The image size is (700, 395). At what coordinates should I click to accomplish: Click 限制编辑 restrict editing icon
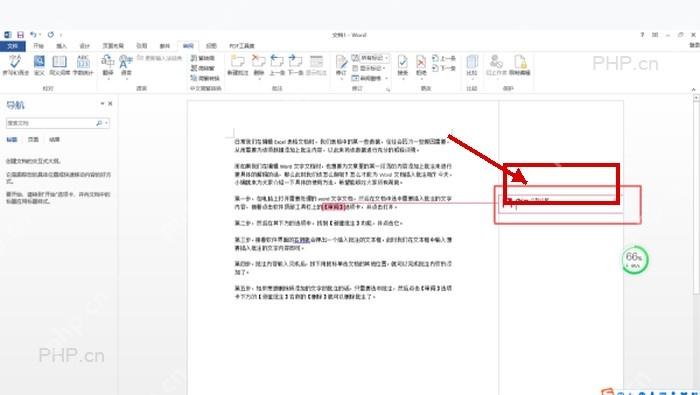coord(520,65)
